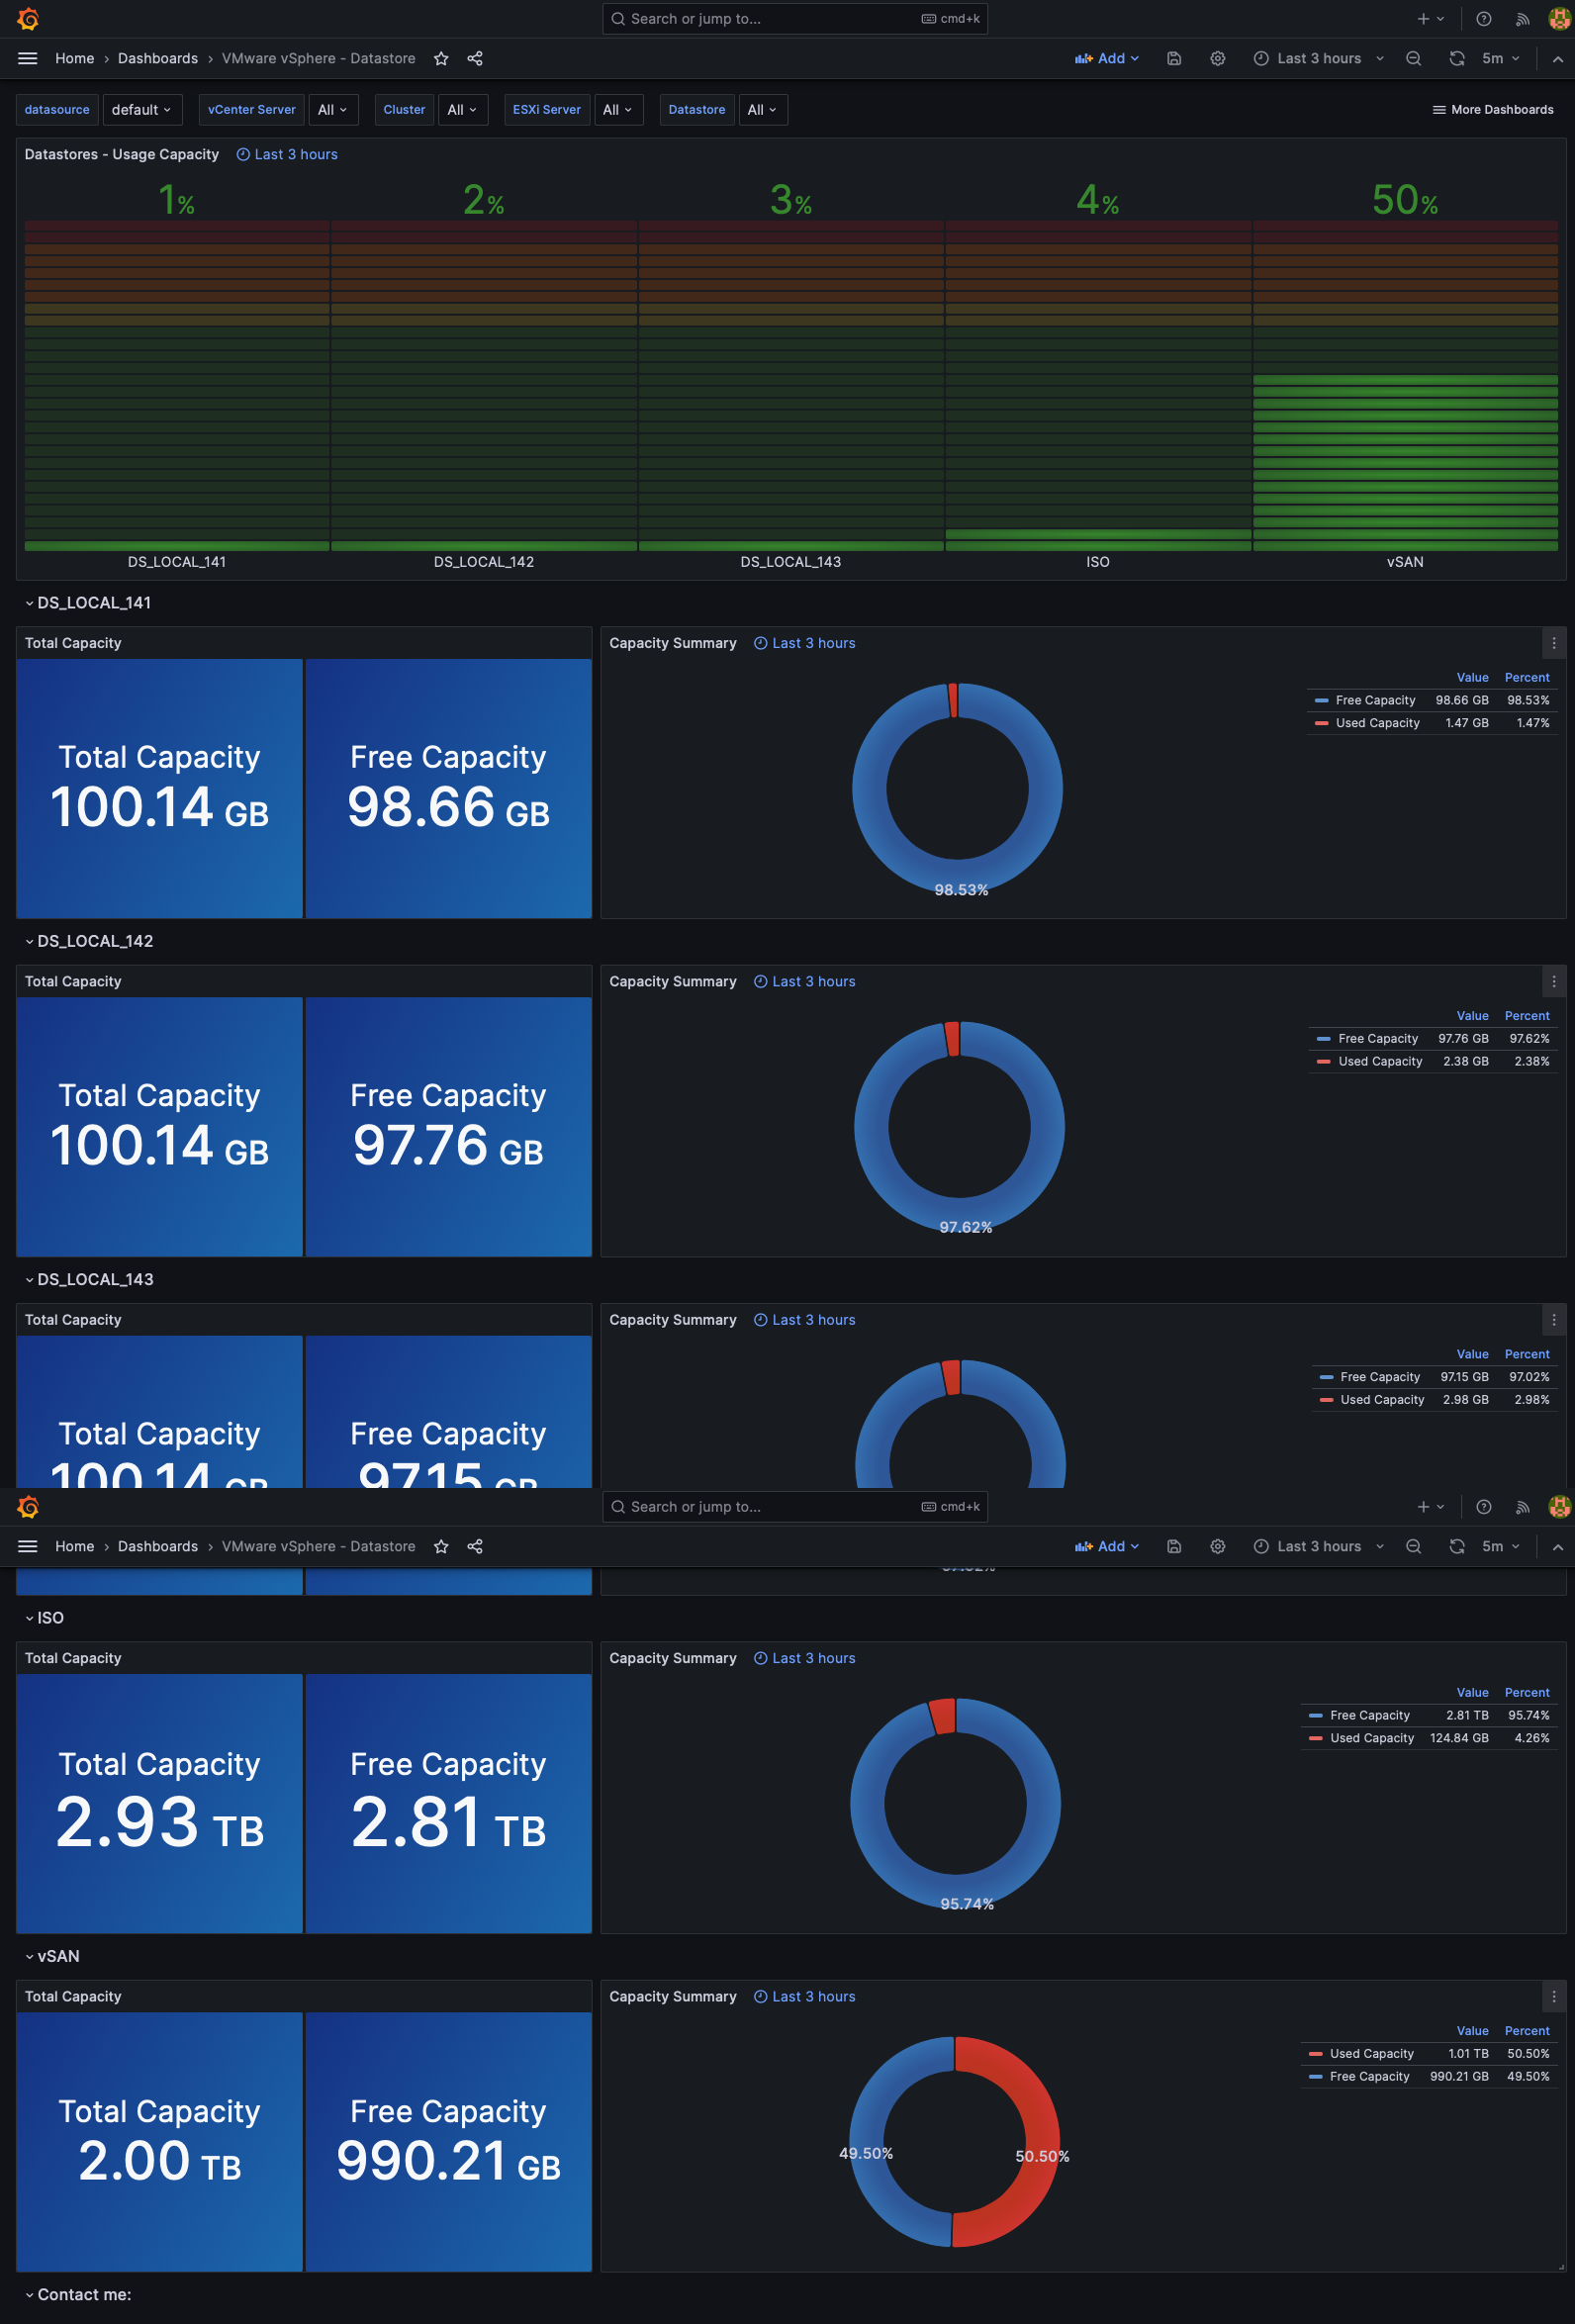Viewport: 1575px width, 2324px height.
Task: Open the panel menu of DS_LOCAL_141 Capacity Summary
Action: click(1553, 643)
